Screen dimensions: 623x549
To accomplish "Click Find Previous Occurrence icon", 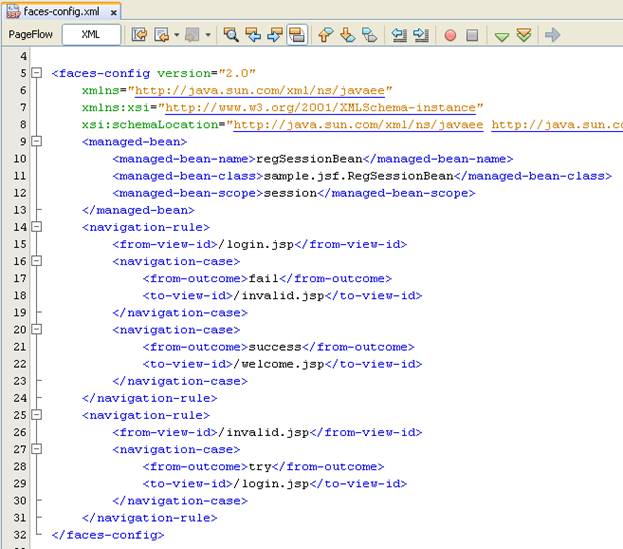I will click(x=253, y=35).
